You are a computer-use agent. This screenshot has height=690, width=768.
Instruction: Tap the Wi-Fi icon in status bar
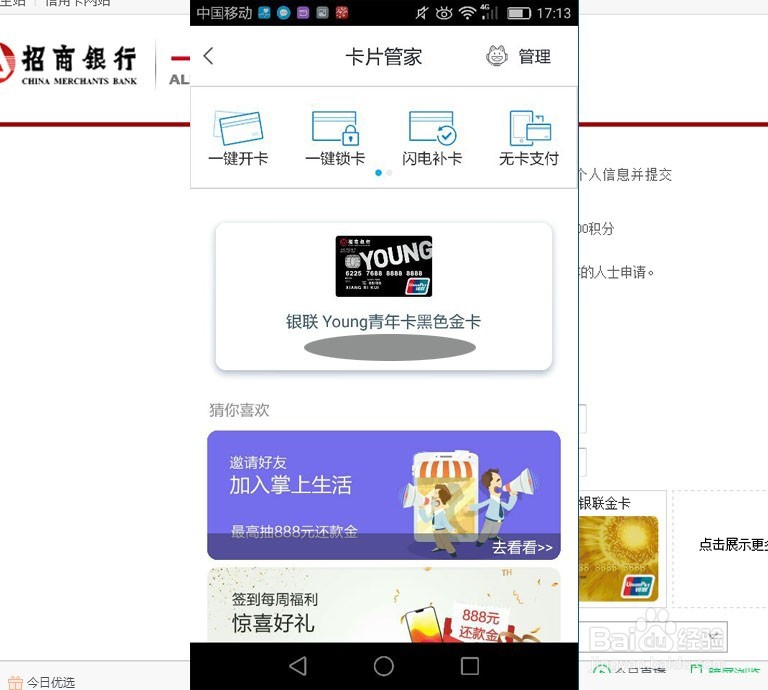click(467, 13)
